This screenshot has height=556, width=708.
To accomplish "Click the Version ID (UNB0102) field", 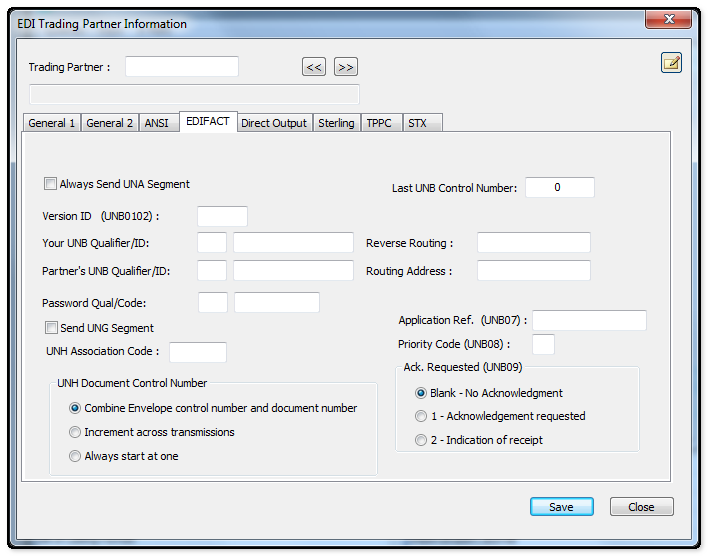I will (222, 216).
